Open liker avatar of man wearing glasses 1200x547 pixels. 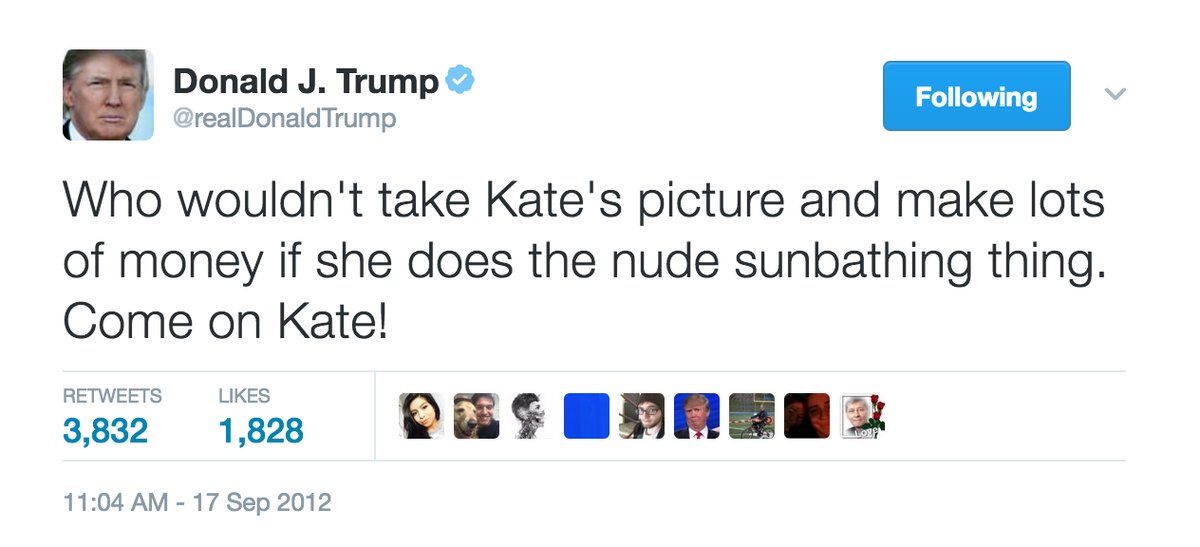click(641, 416)
